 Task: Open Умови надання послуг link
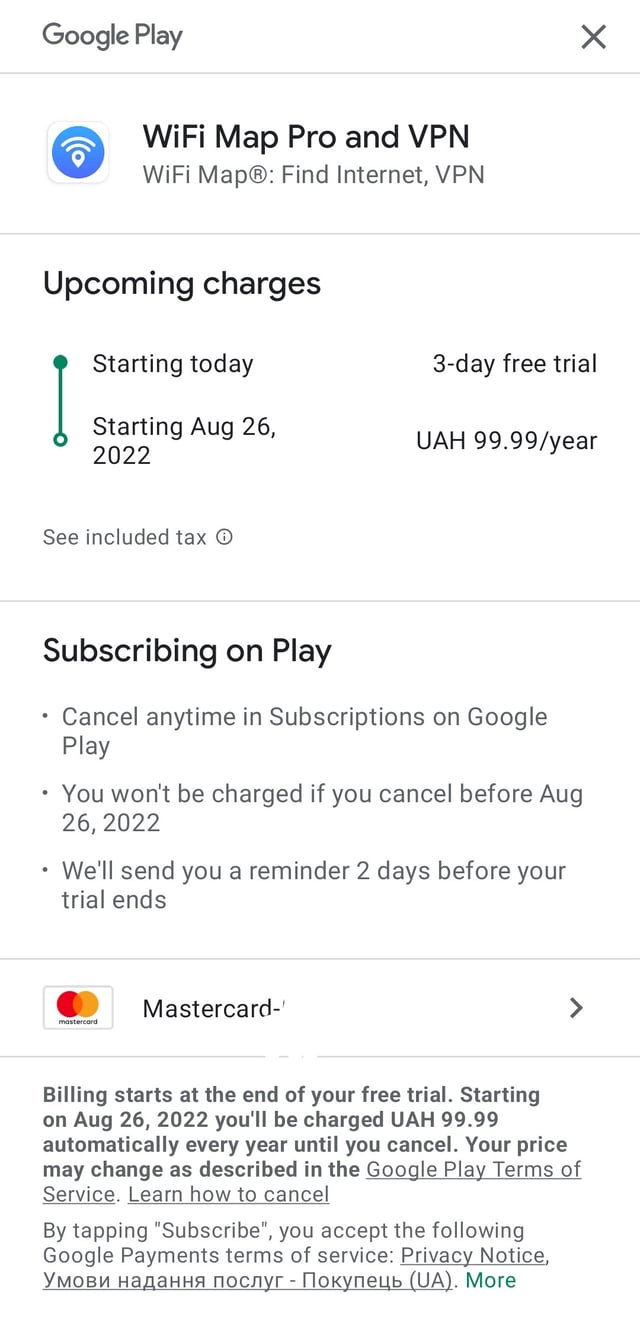(x=249, y=1280)
